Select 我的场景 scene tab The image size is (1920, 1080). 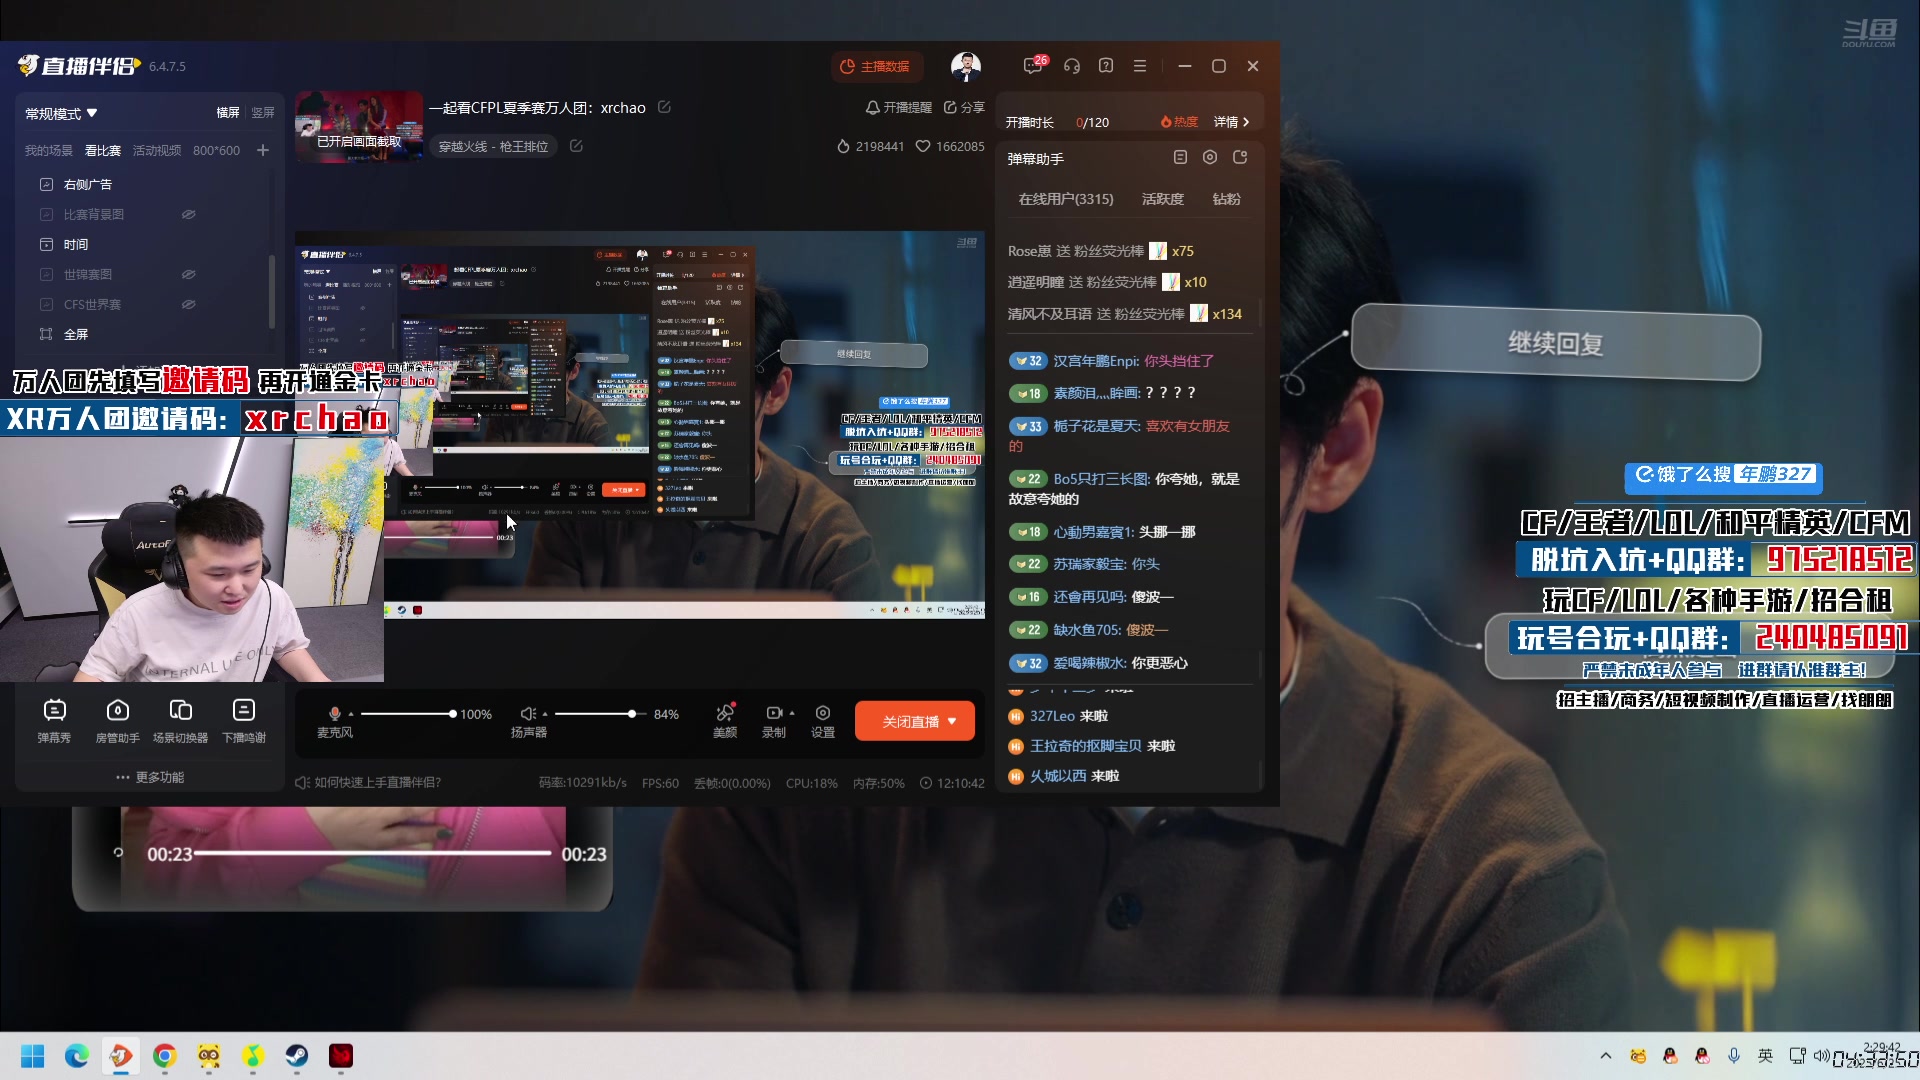[49, 151]
